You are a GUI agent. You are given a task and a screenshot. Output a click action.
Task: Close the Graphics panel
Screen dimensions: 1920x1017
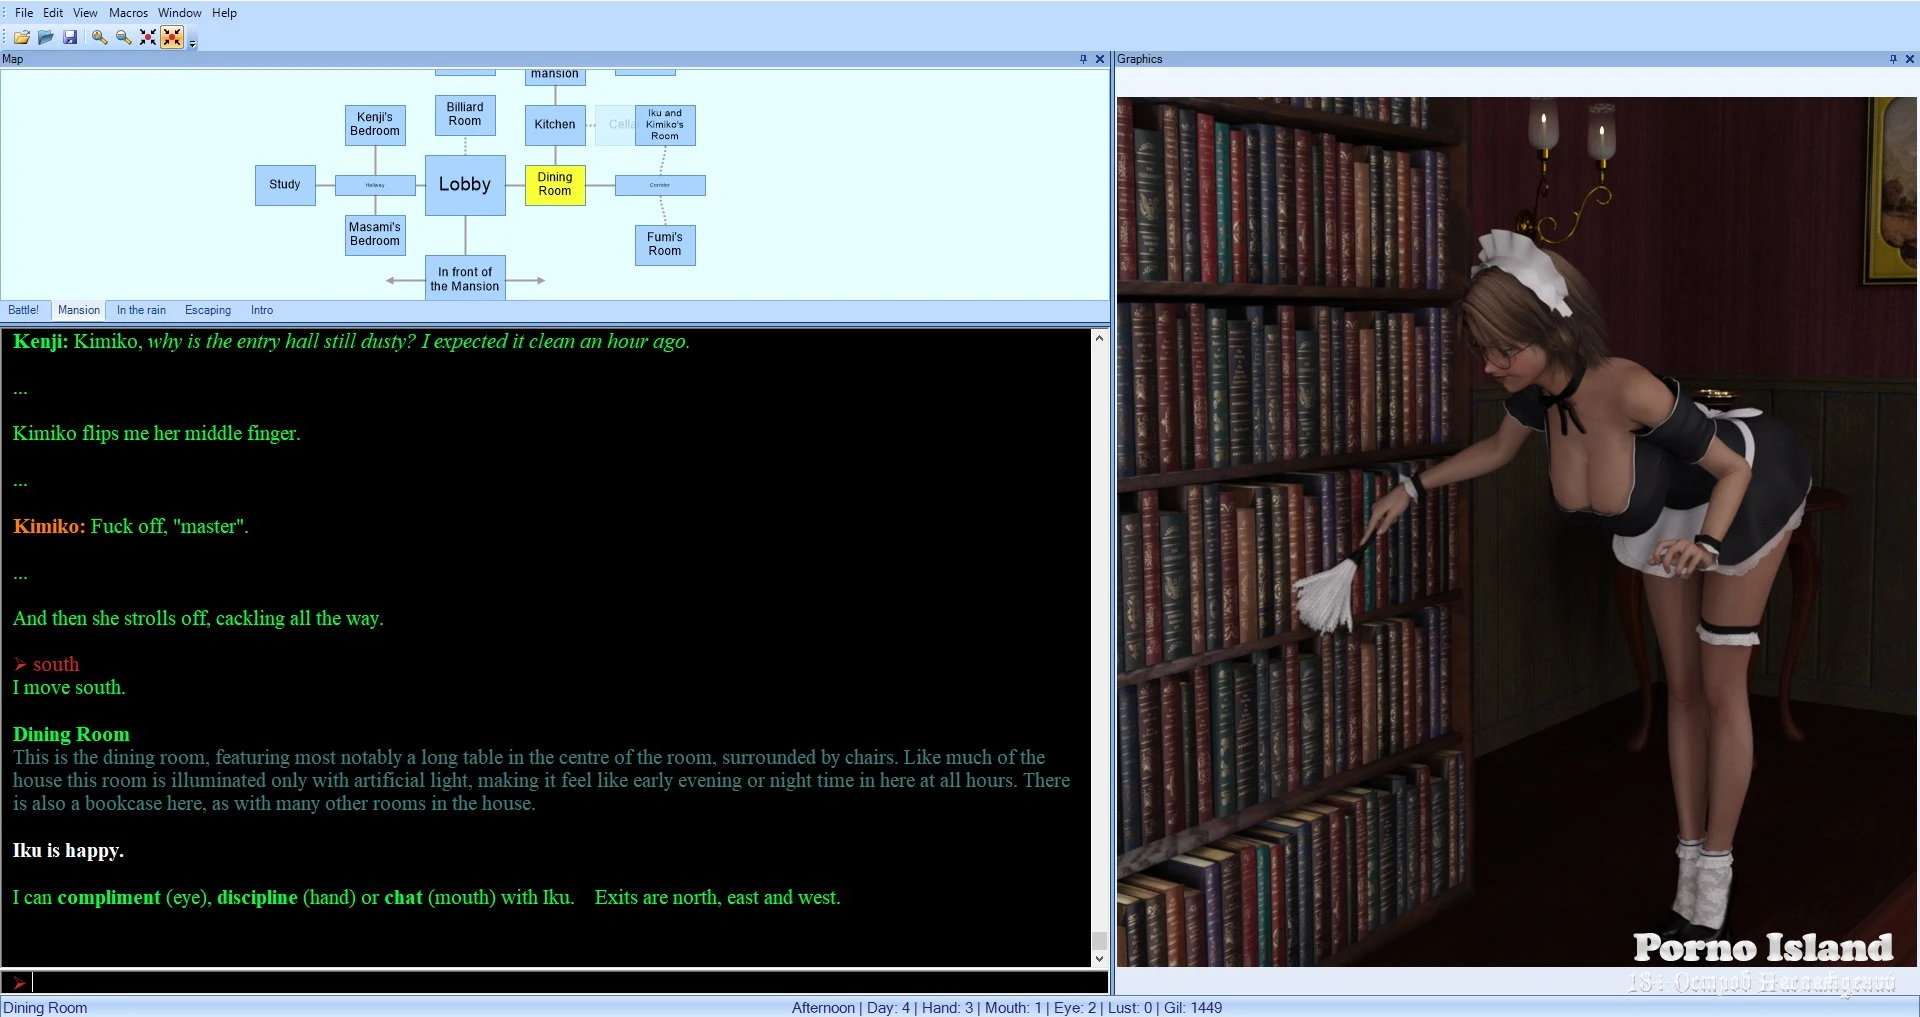1909,59
